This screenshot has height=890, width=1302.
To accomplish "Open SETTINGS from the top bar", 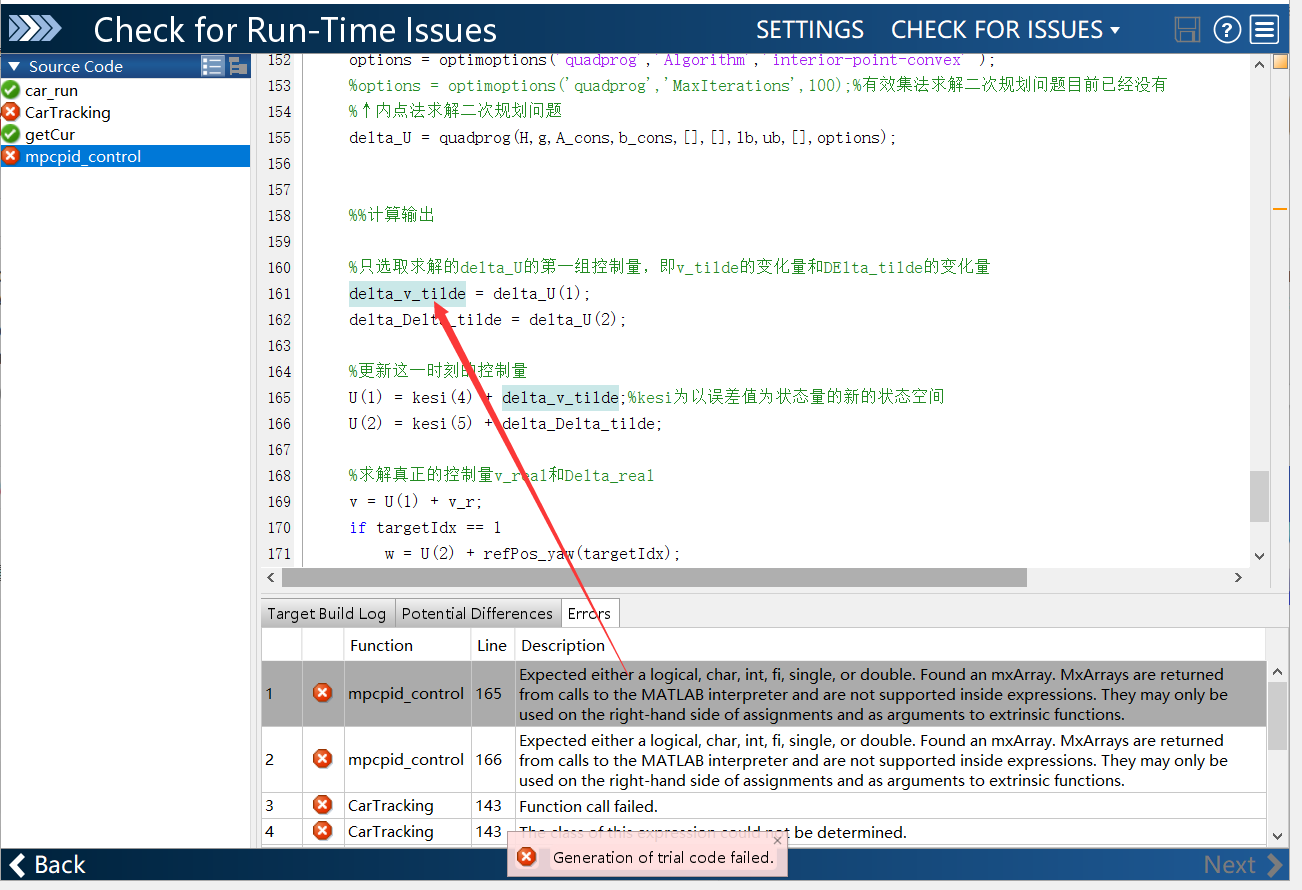I will click(810, 29).
